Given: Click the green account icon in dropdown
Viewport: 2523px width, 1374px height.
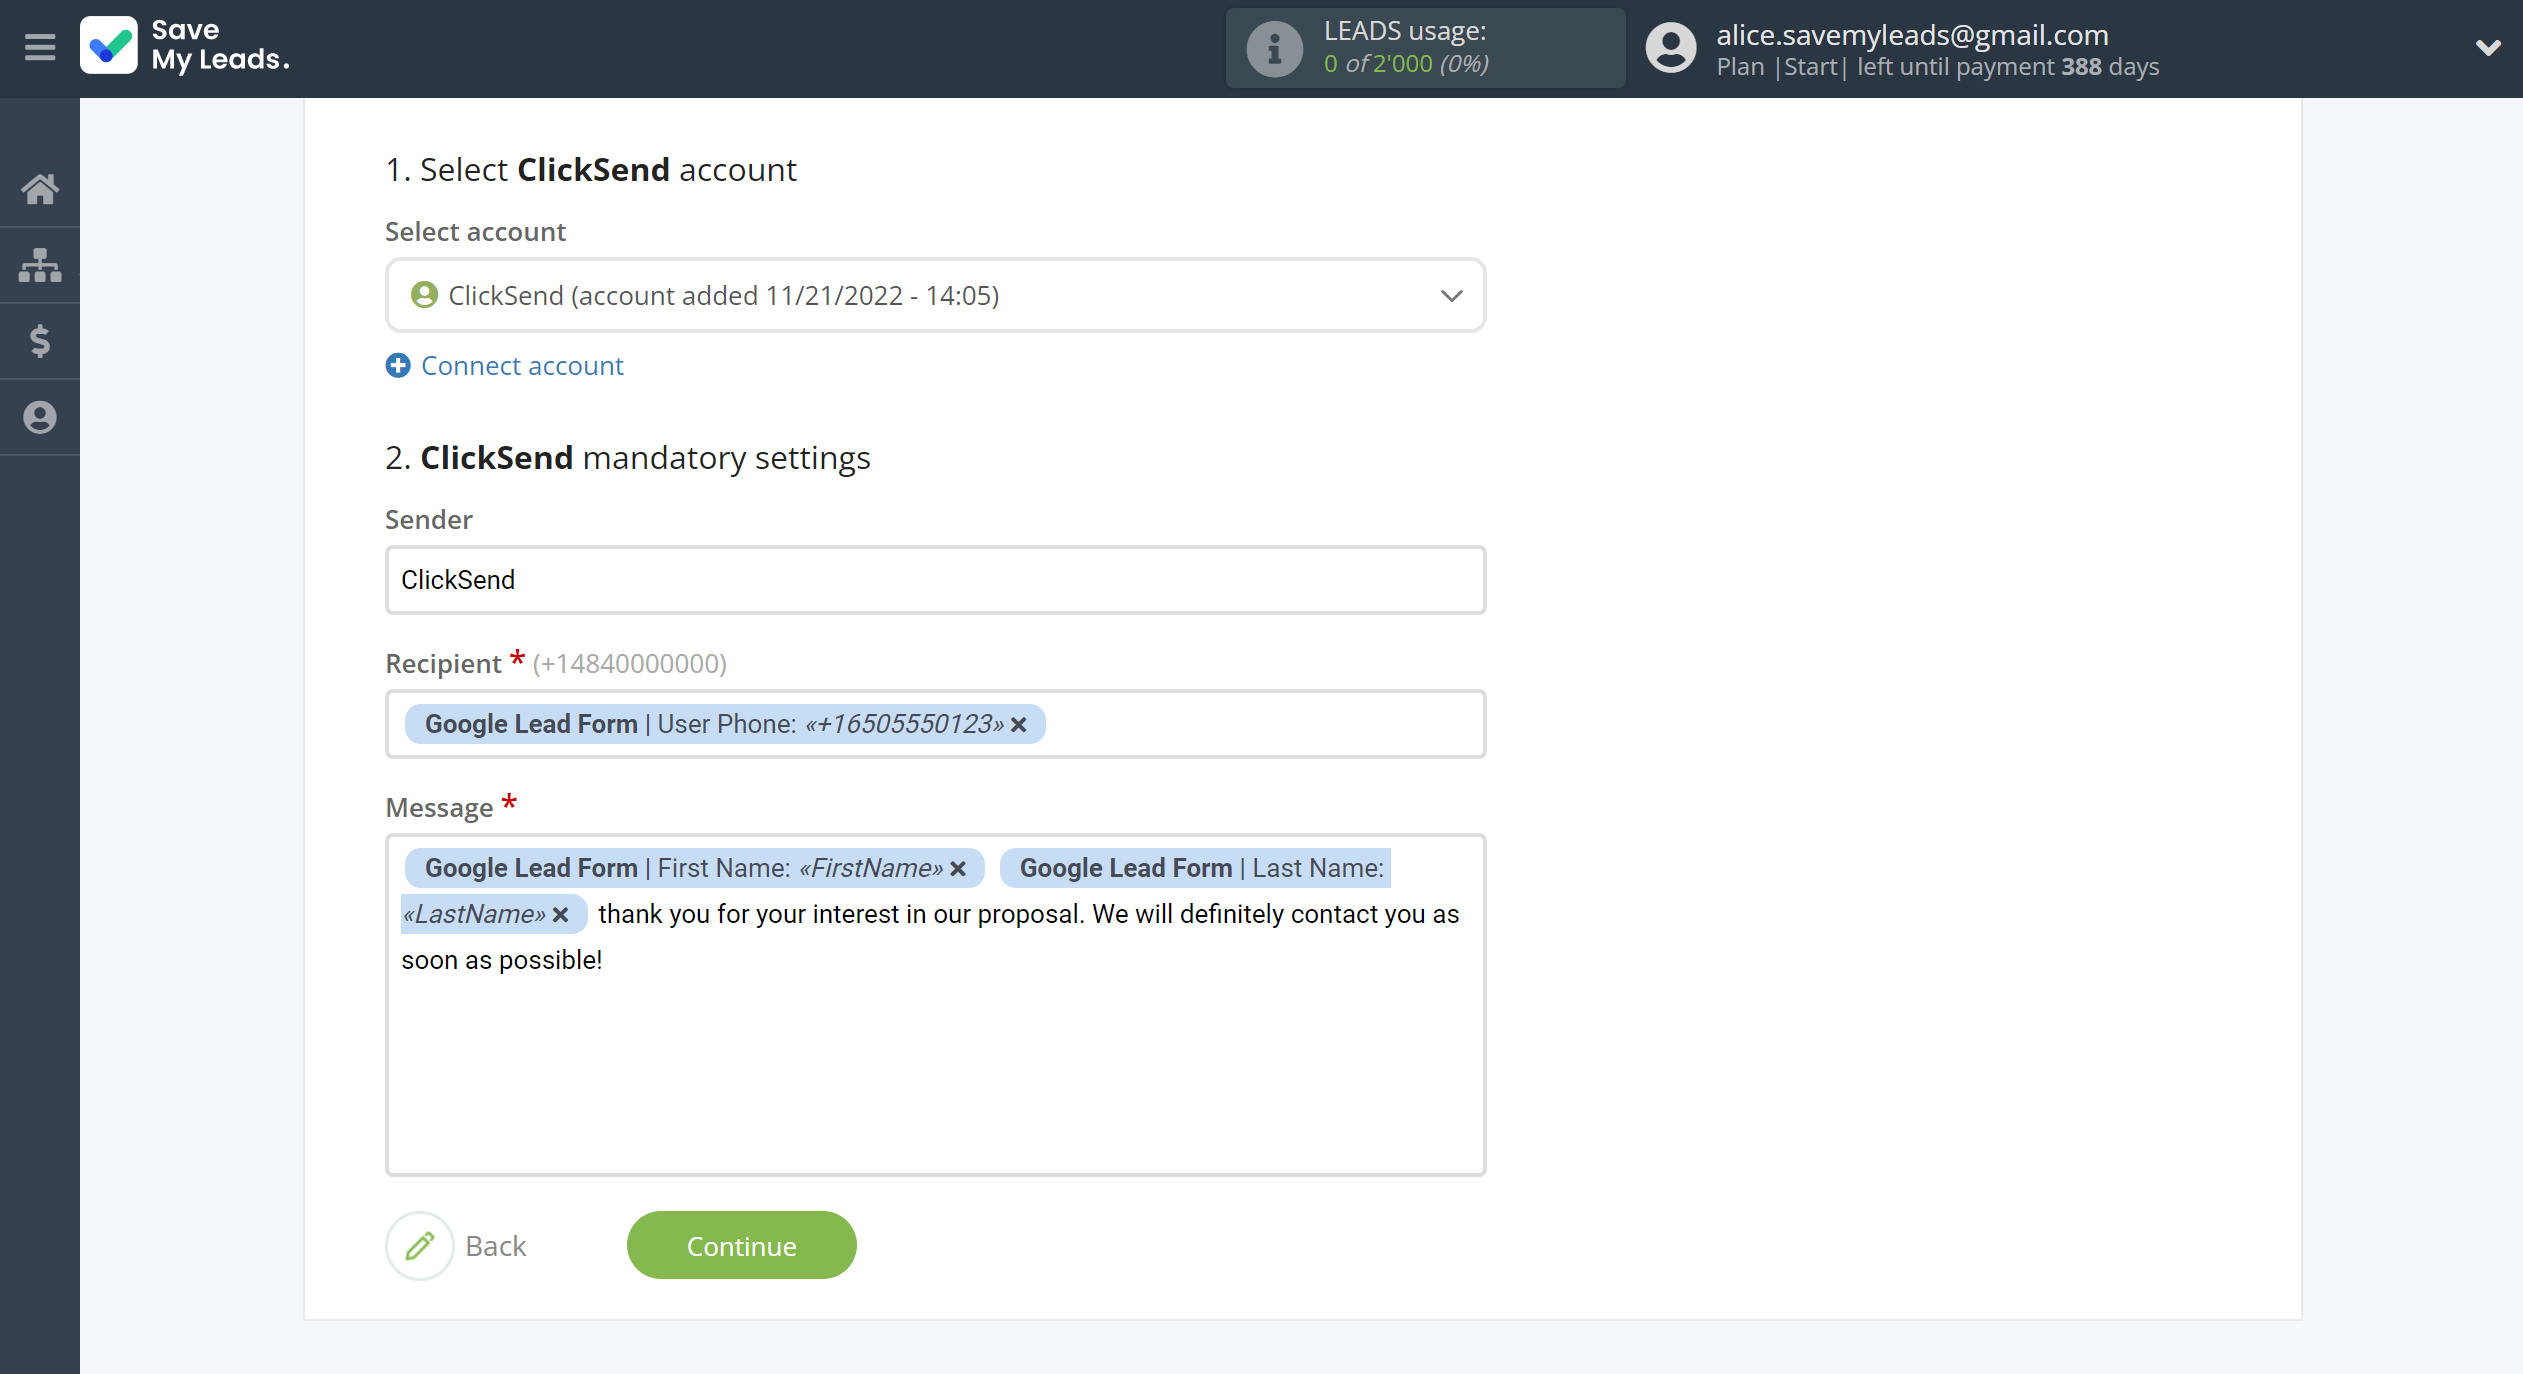Looking at the screenshot, I should pos(424,295).
